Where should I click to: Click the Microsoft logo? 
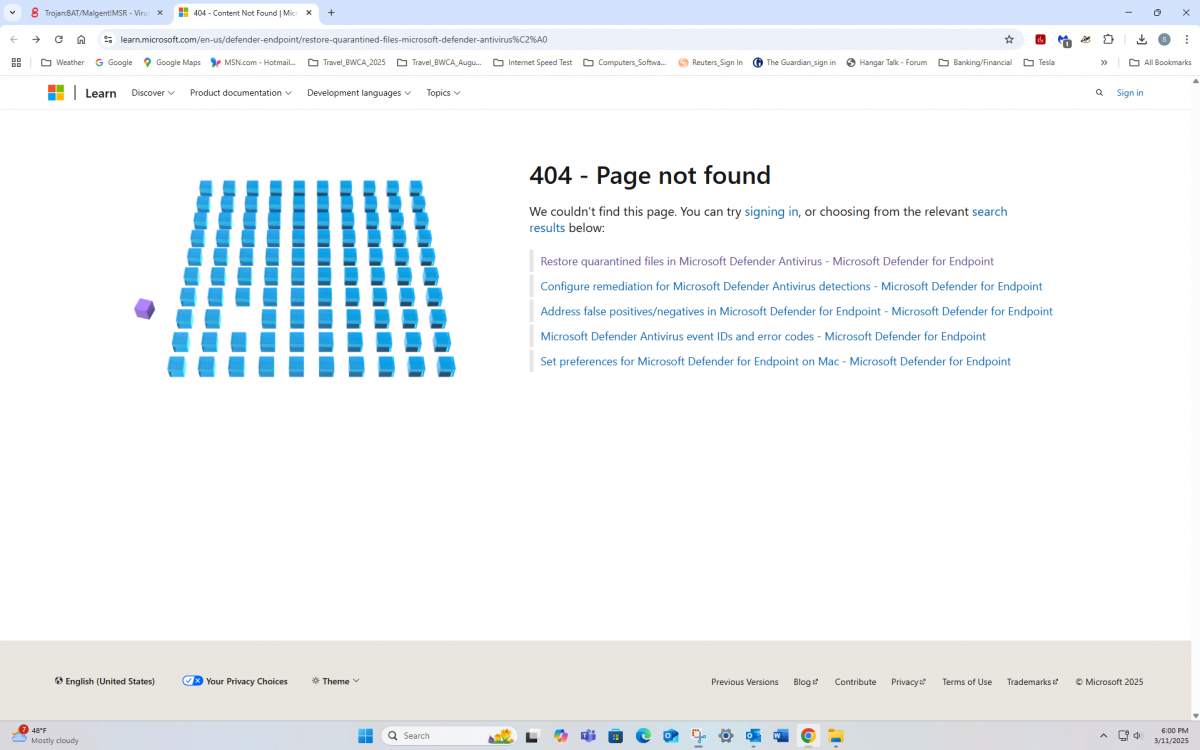tap(56, 93)
